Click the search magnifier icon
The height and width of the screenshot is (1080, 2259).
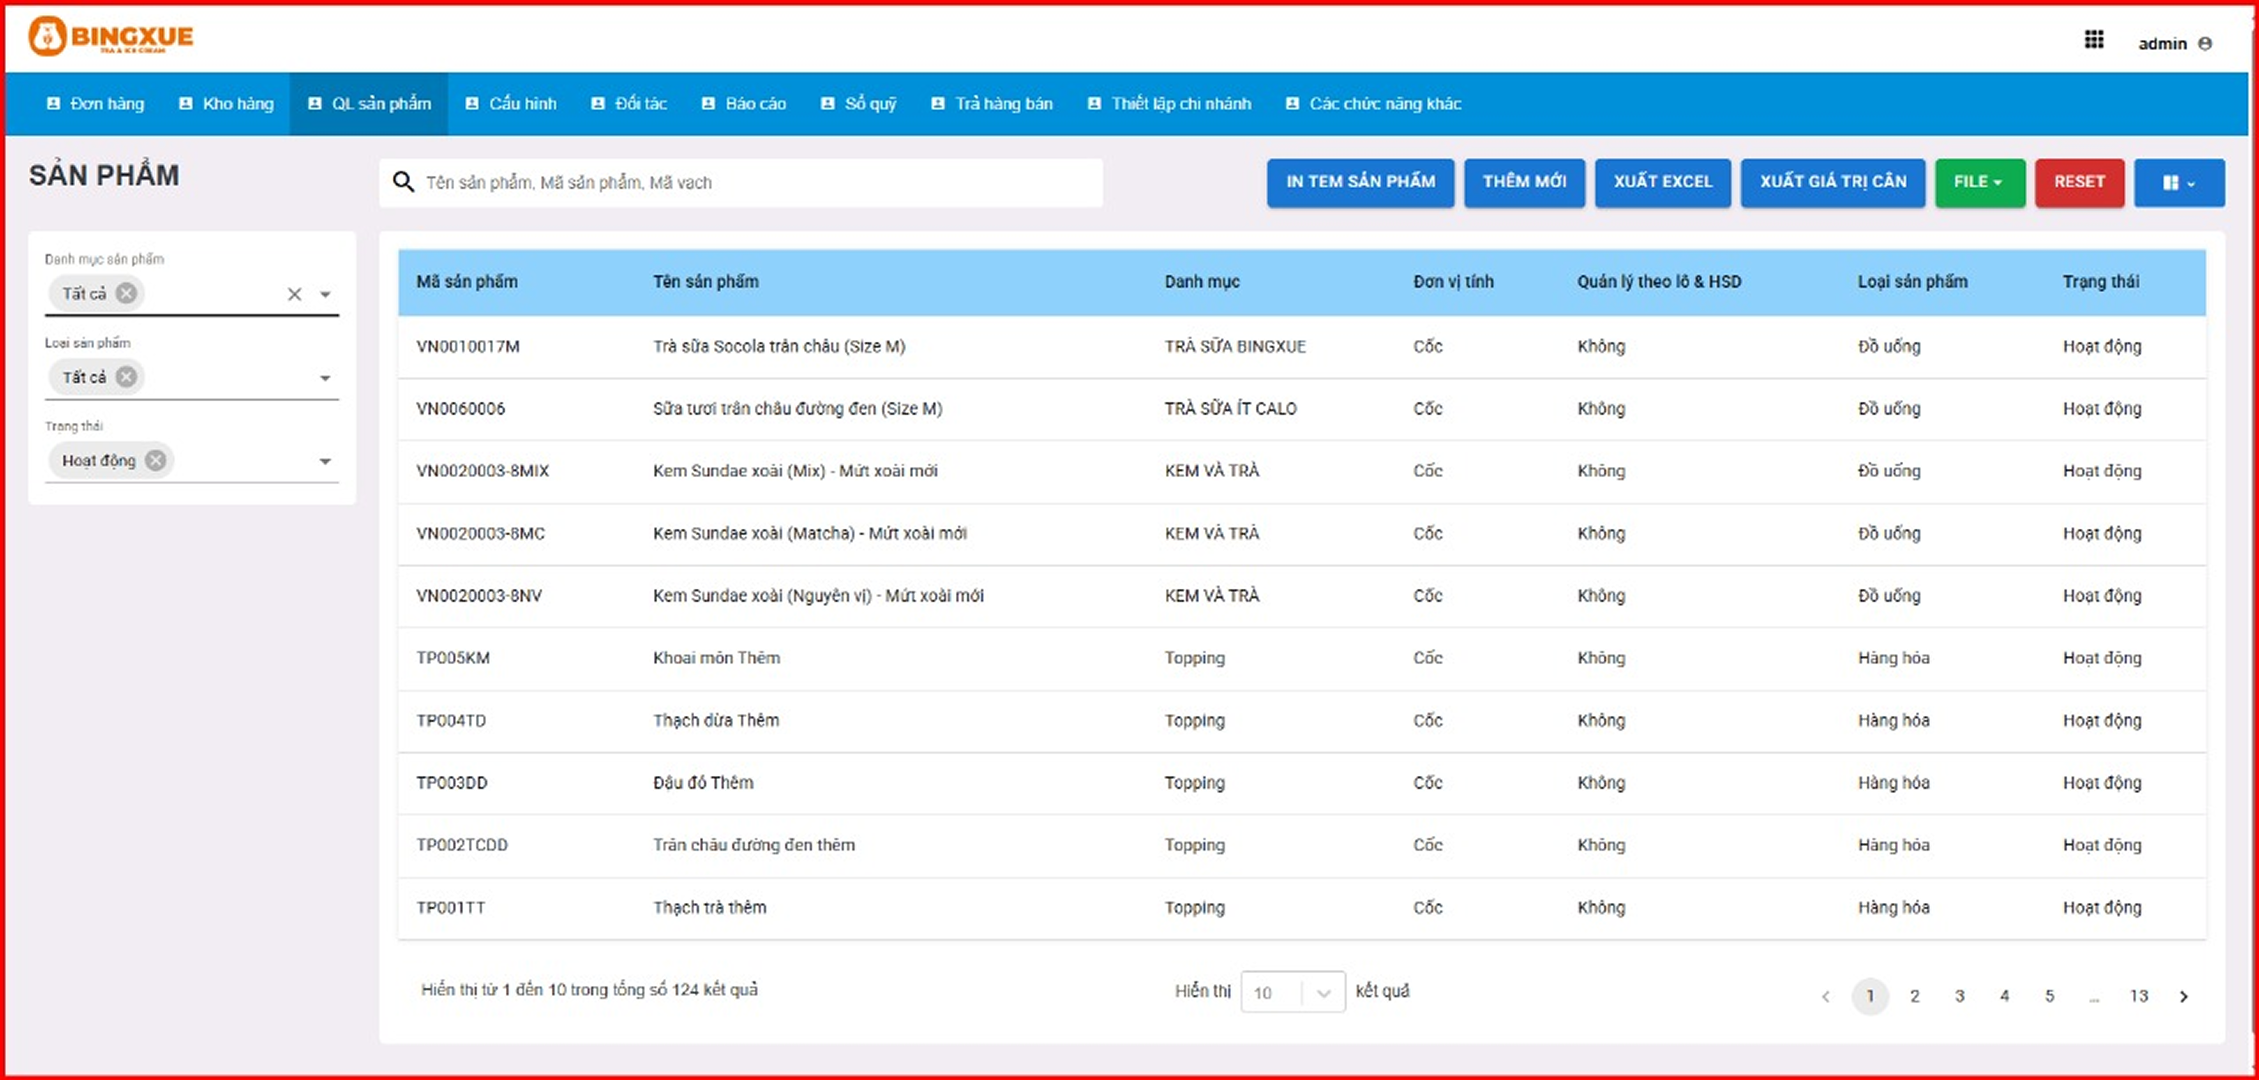tap(403, 182)
